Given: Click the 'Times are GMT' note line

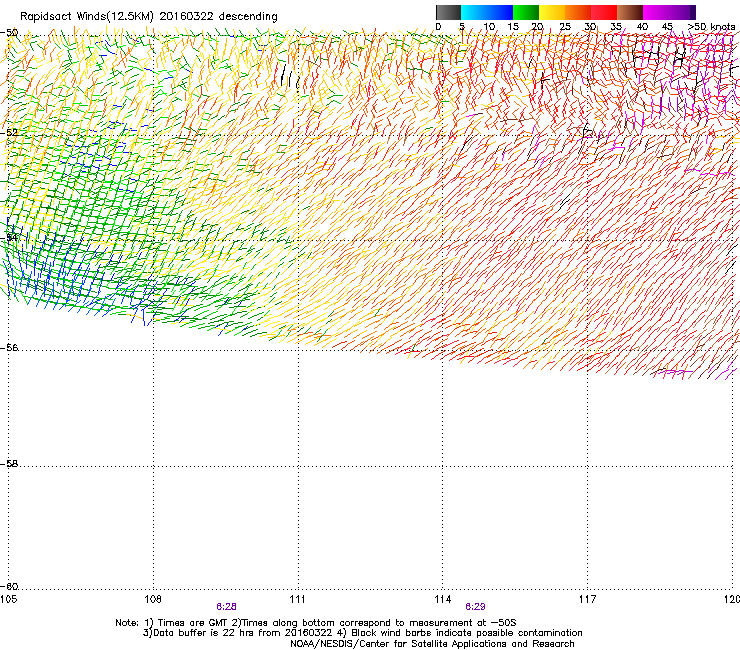Looking at the screenshot, I should click(x=316, y=623).
